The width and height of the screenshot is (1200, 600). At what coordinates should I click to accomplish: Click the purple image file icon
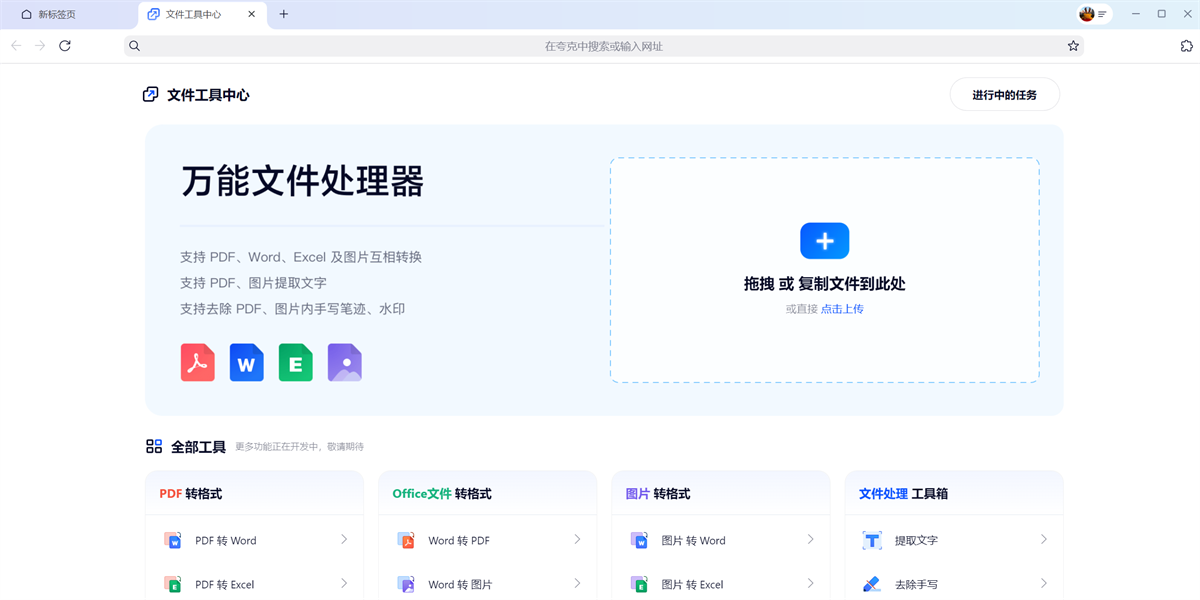(345, 362)
